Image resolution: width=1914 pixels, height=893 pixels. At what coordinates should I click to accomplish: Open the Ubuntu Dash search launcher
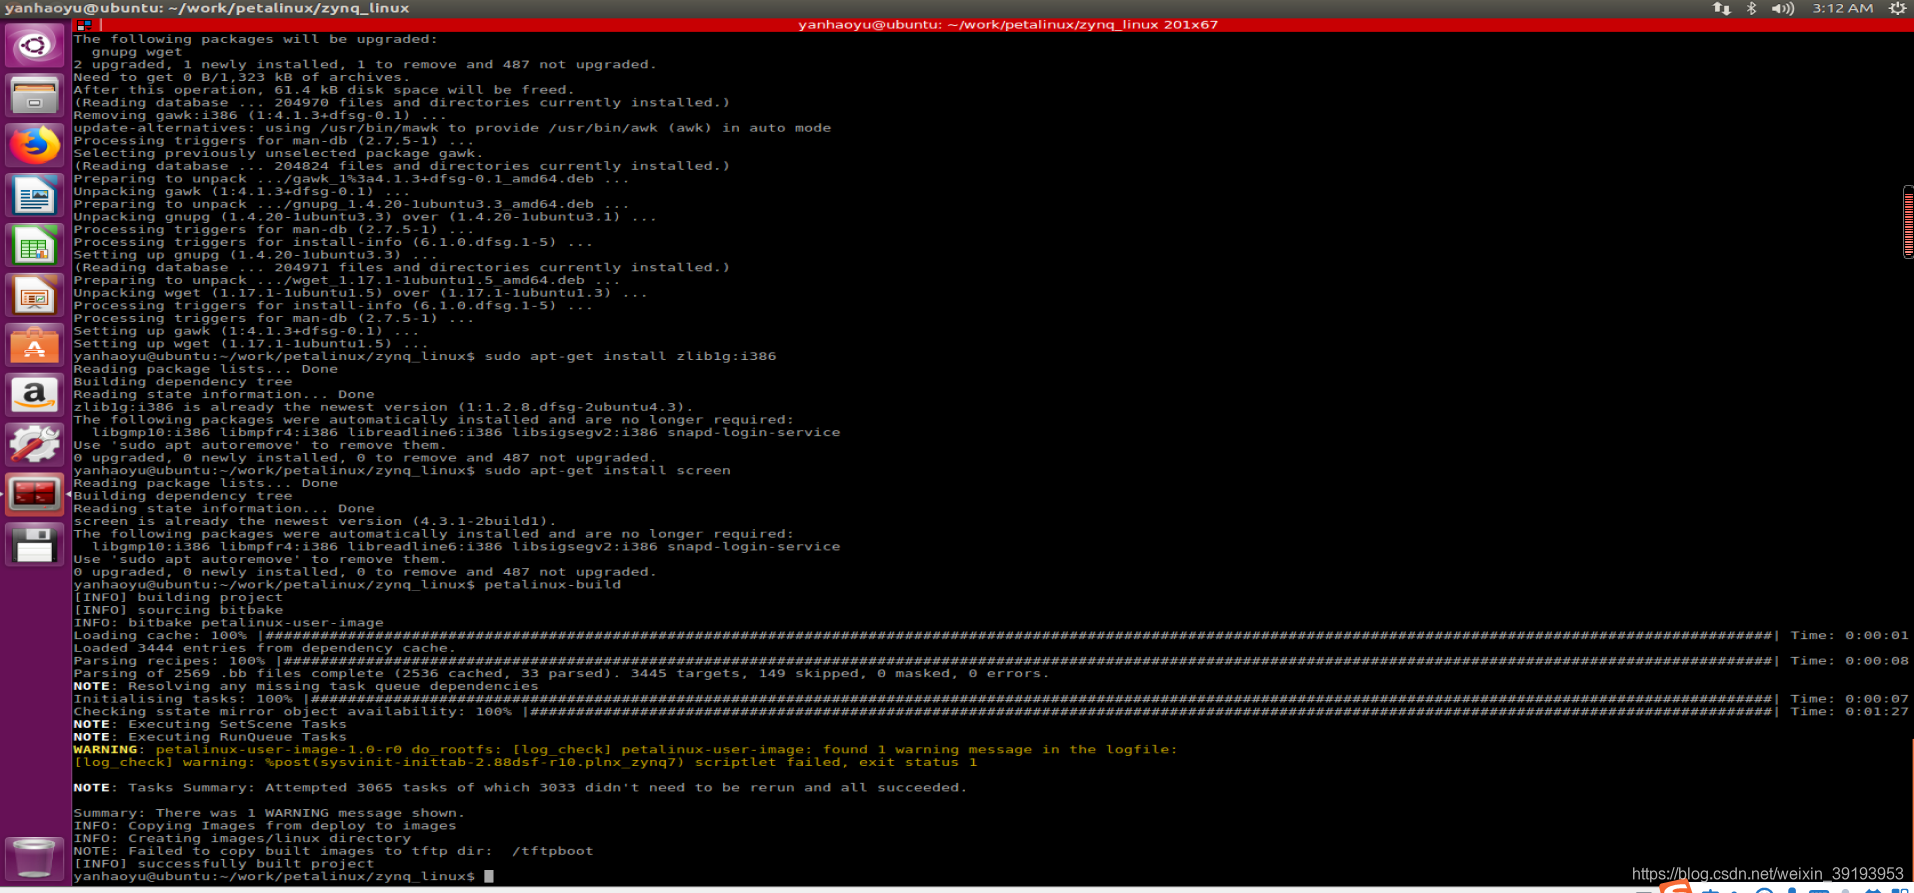pyautogui.click(x=35, y=45)
